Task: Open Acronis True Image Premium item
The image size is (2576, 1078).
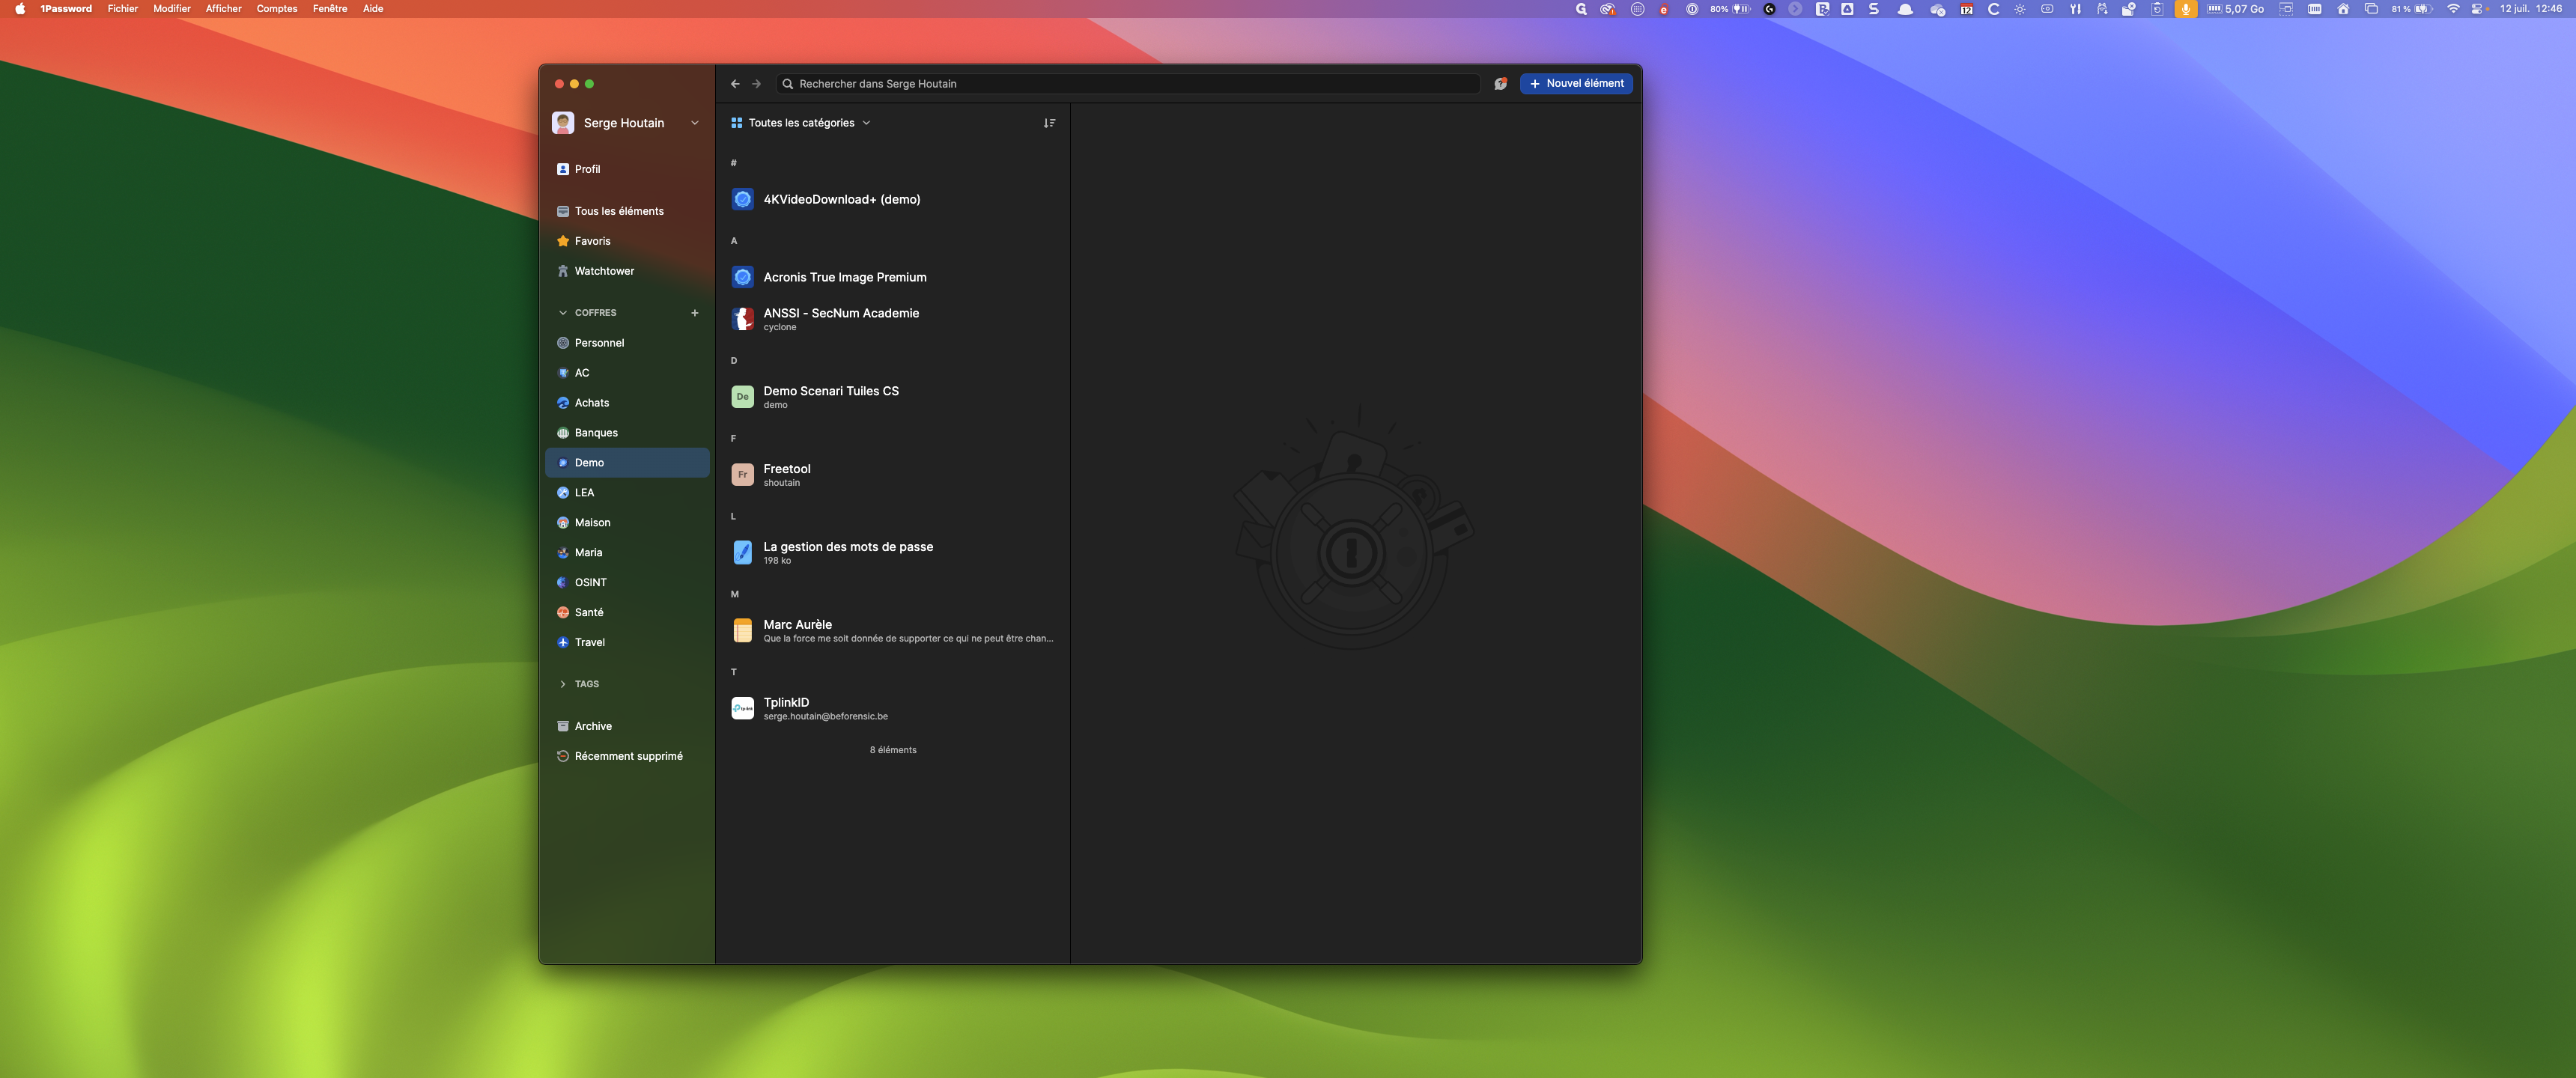Action: 893,278
